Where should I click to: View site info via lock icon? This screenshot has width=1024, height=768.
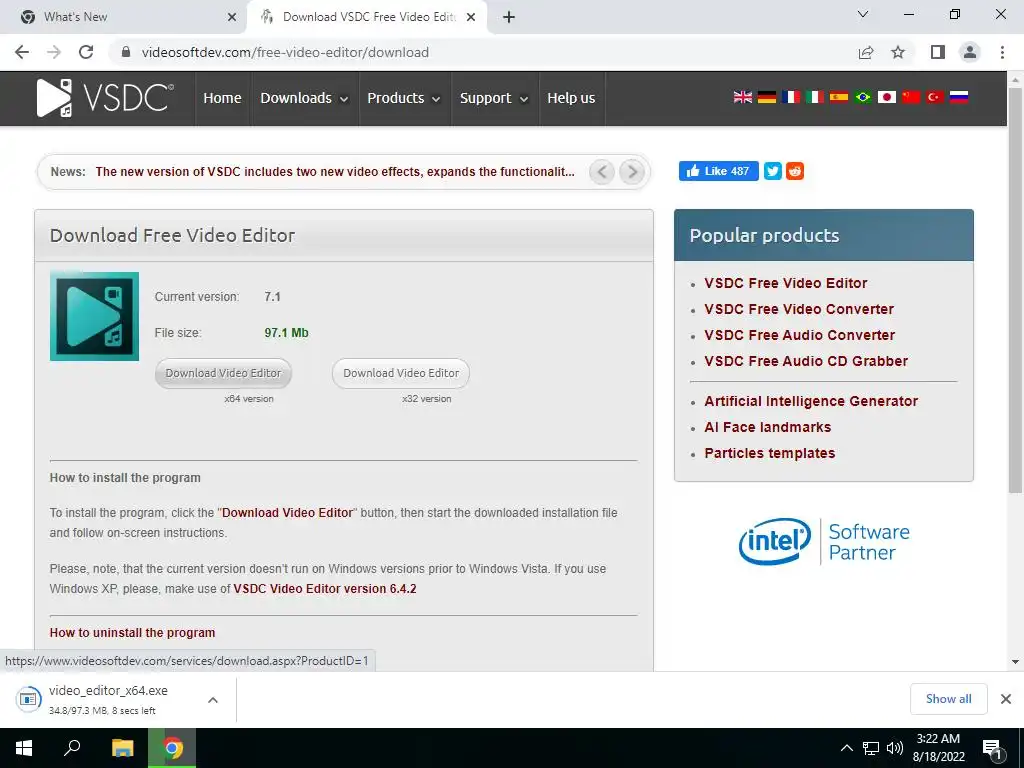tap(126, 52)
